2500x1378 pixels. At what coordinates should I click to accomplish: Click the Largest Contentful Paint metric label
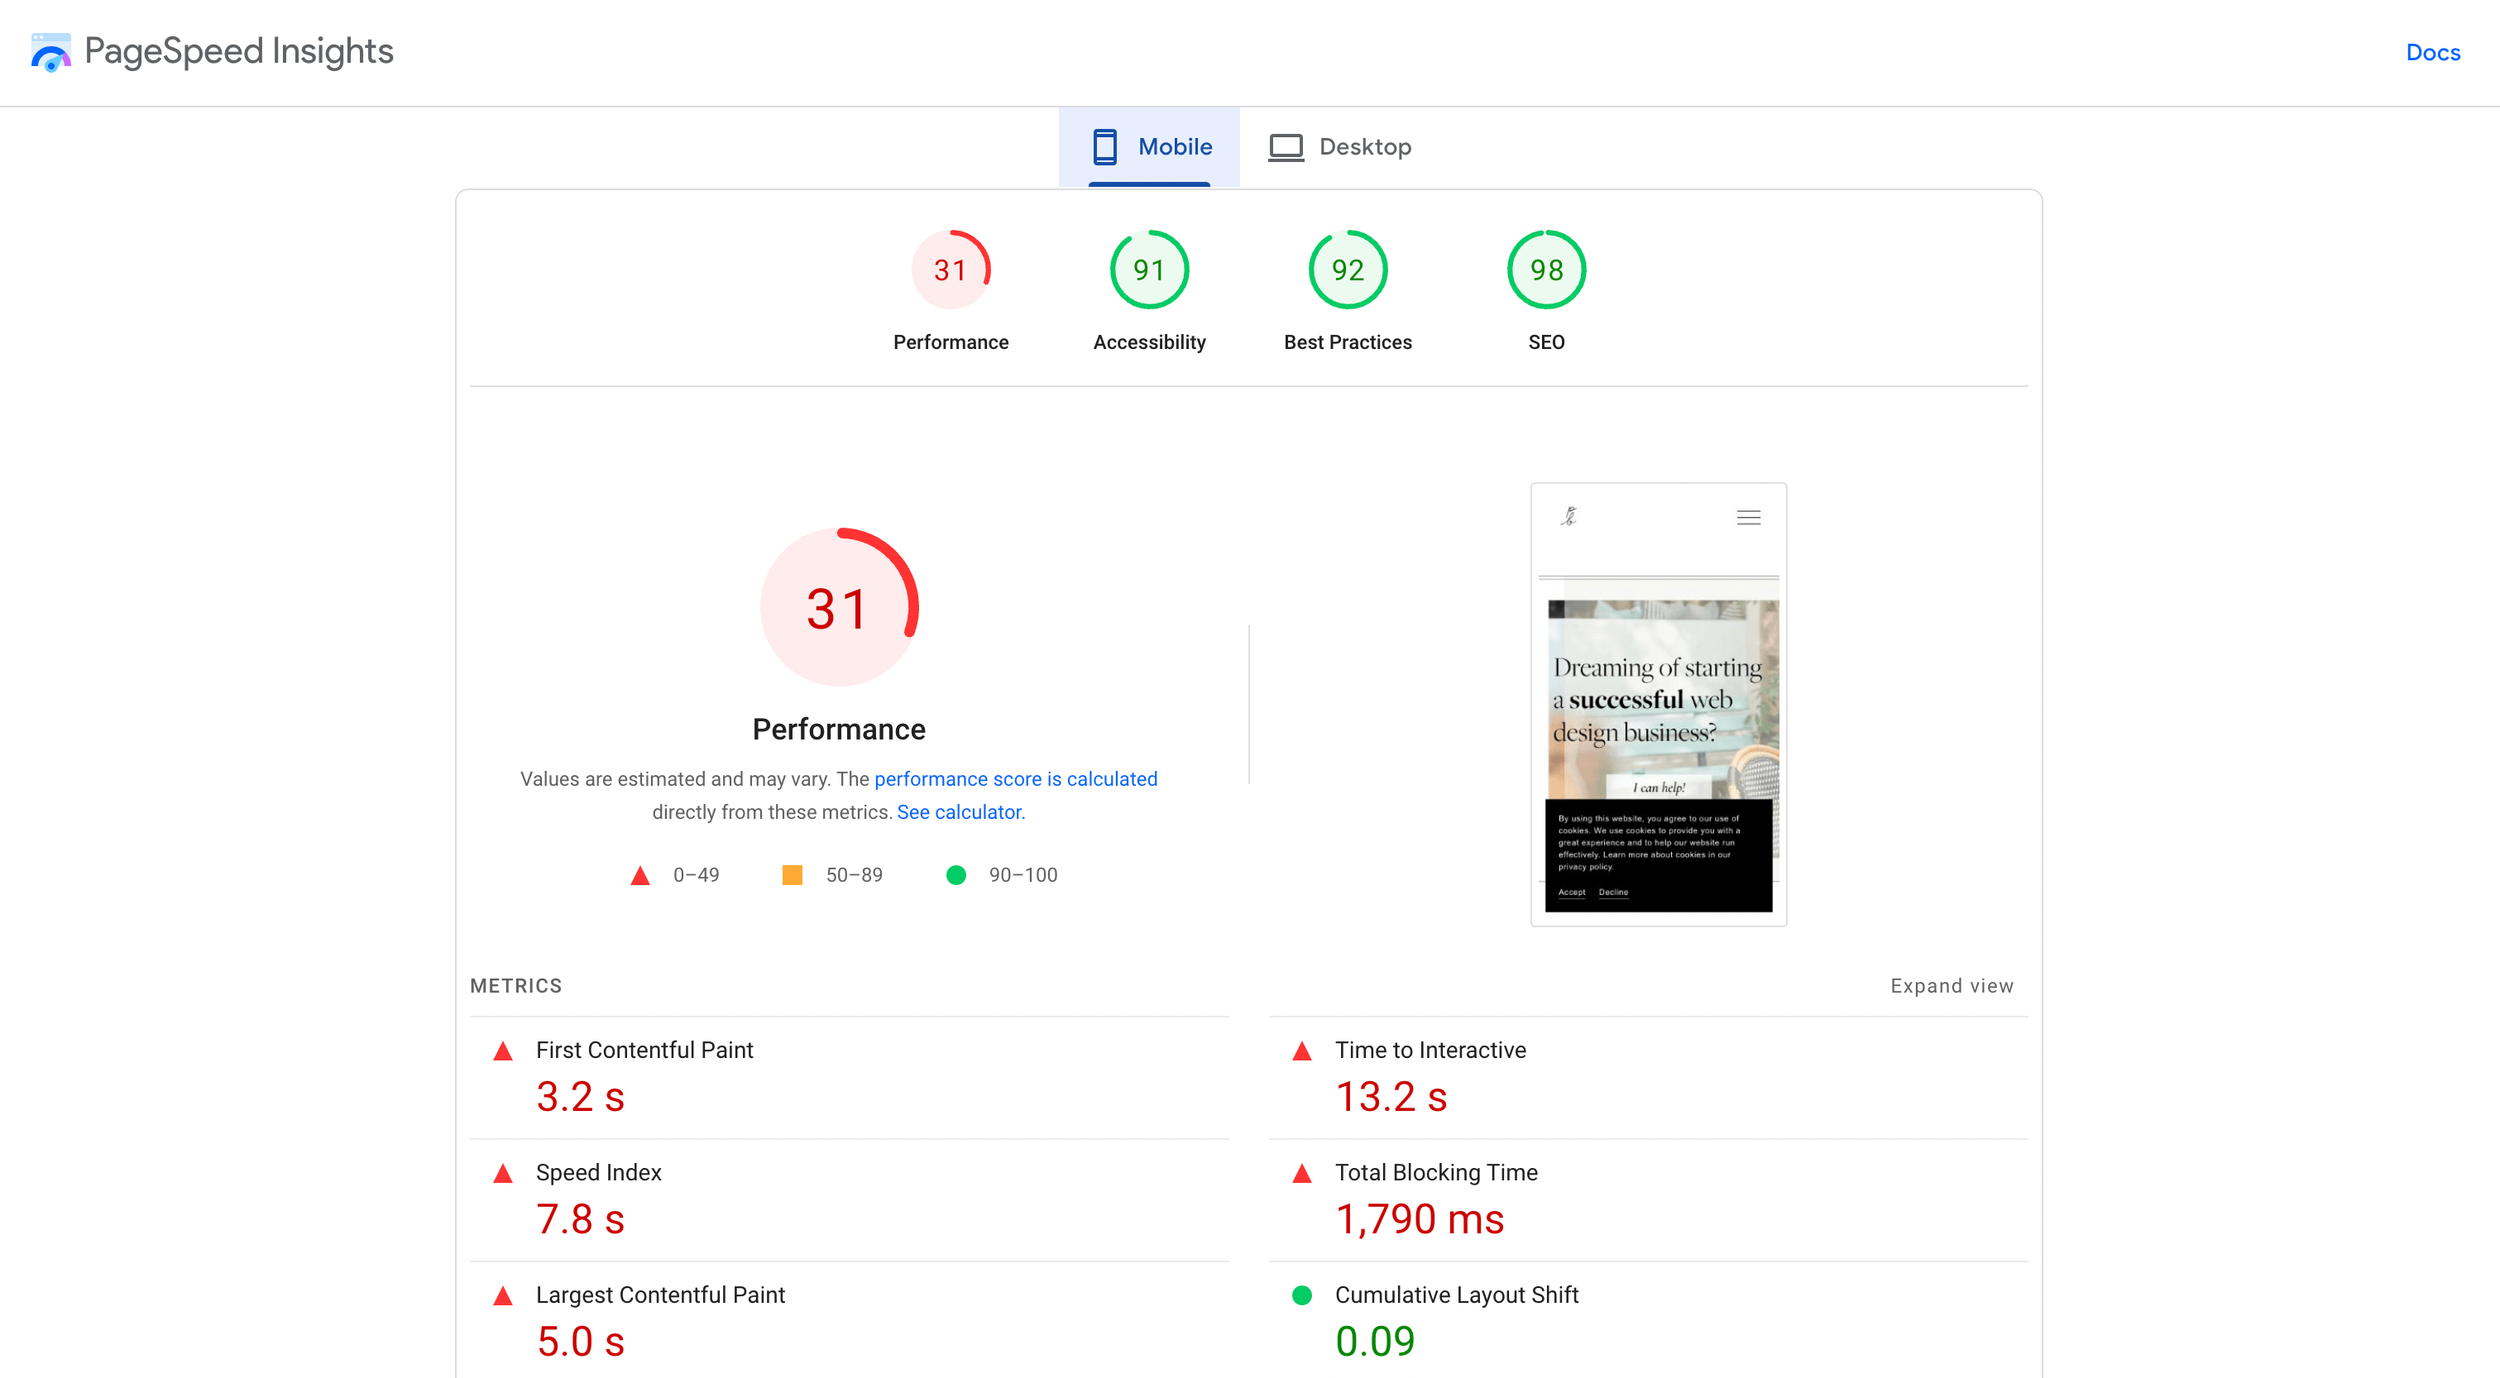(660, 1295)
